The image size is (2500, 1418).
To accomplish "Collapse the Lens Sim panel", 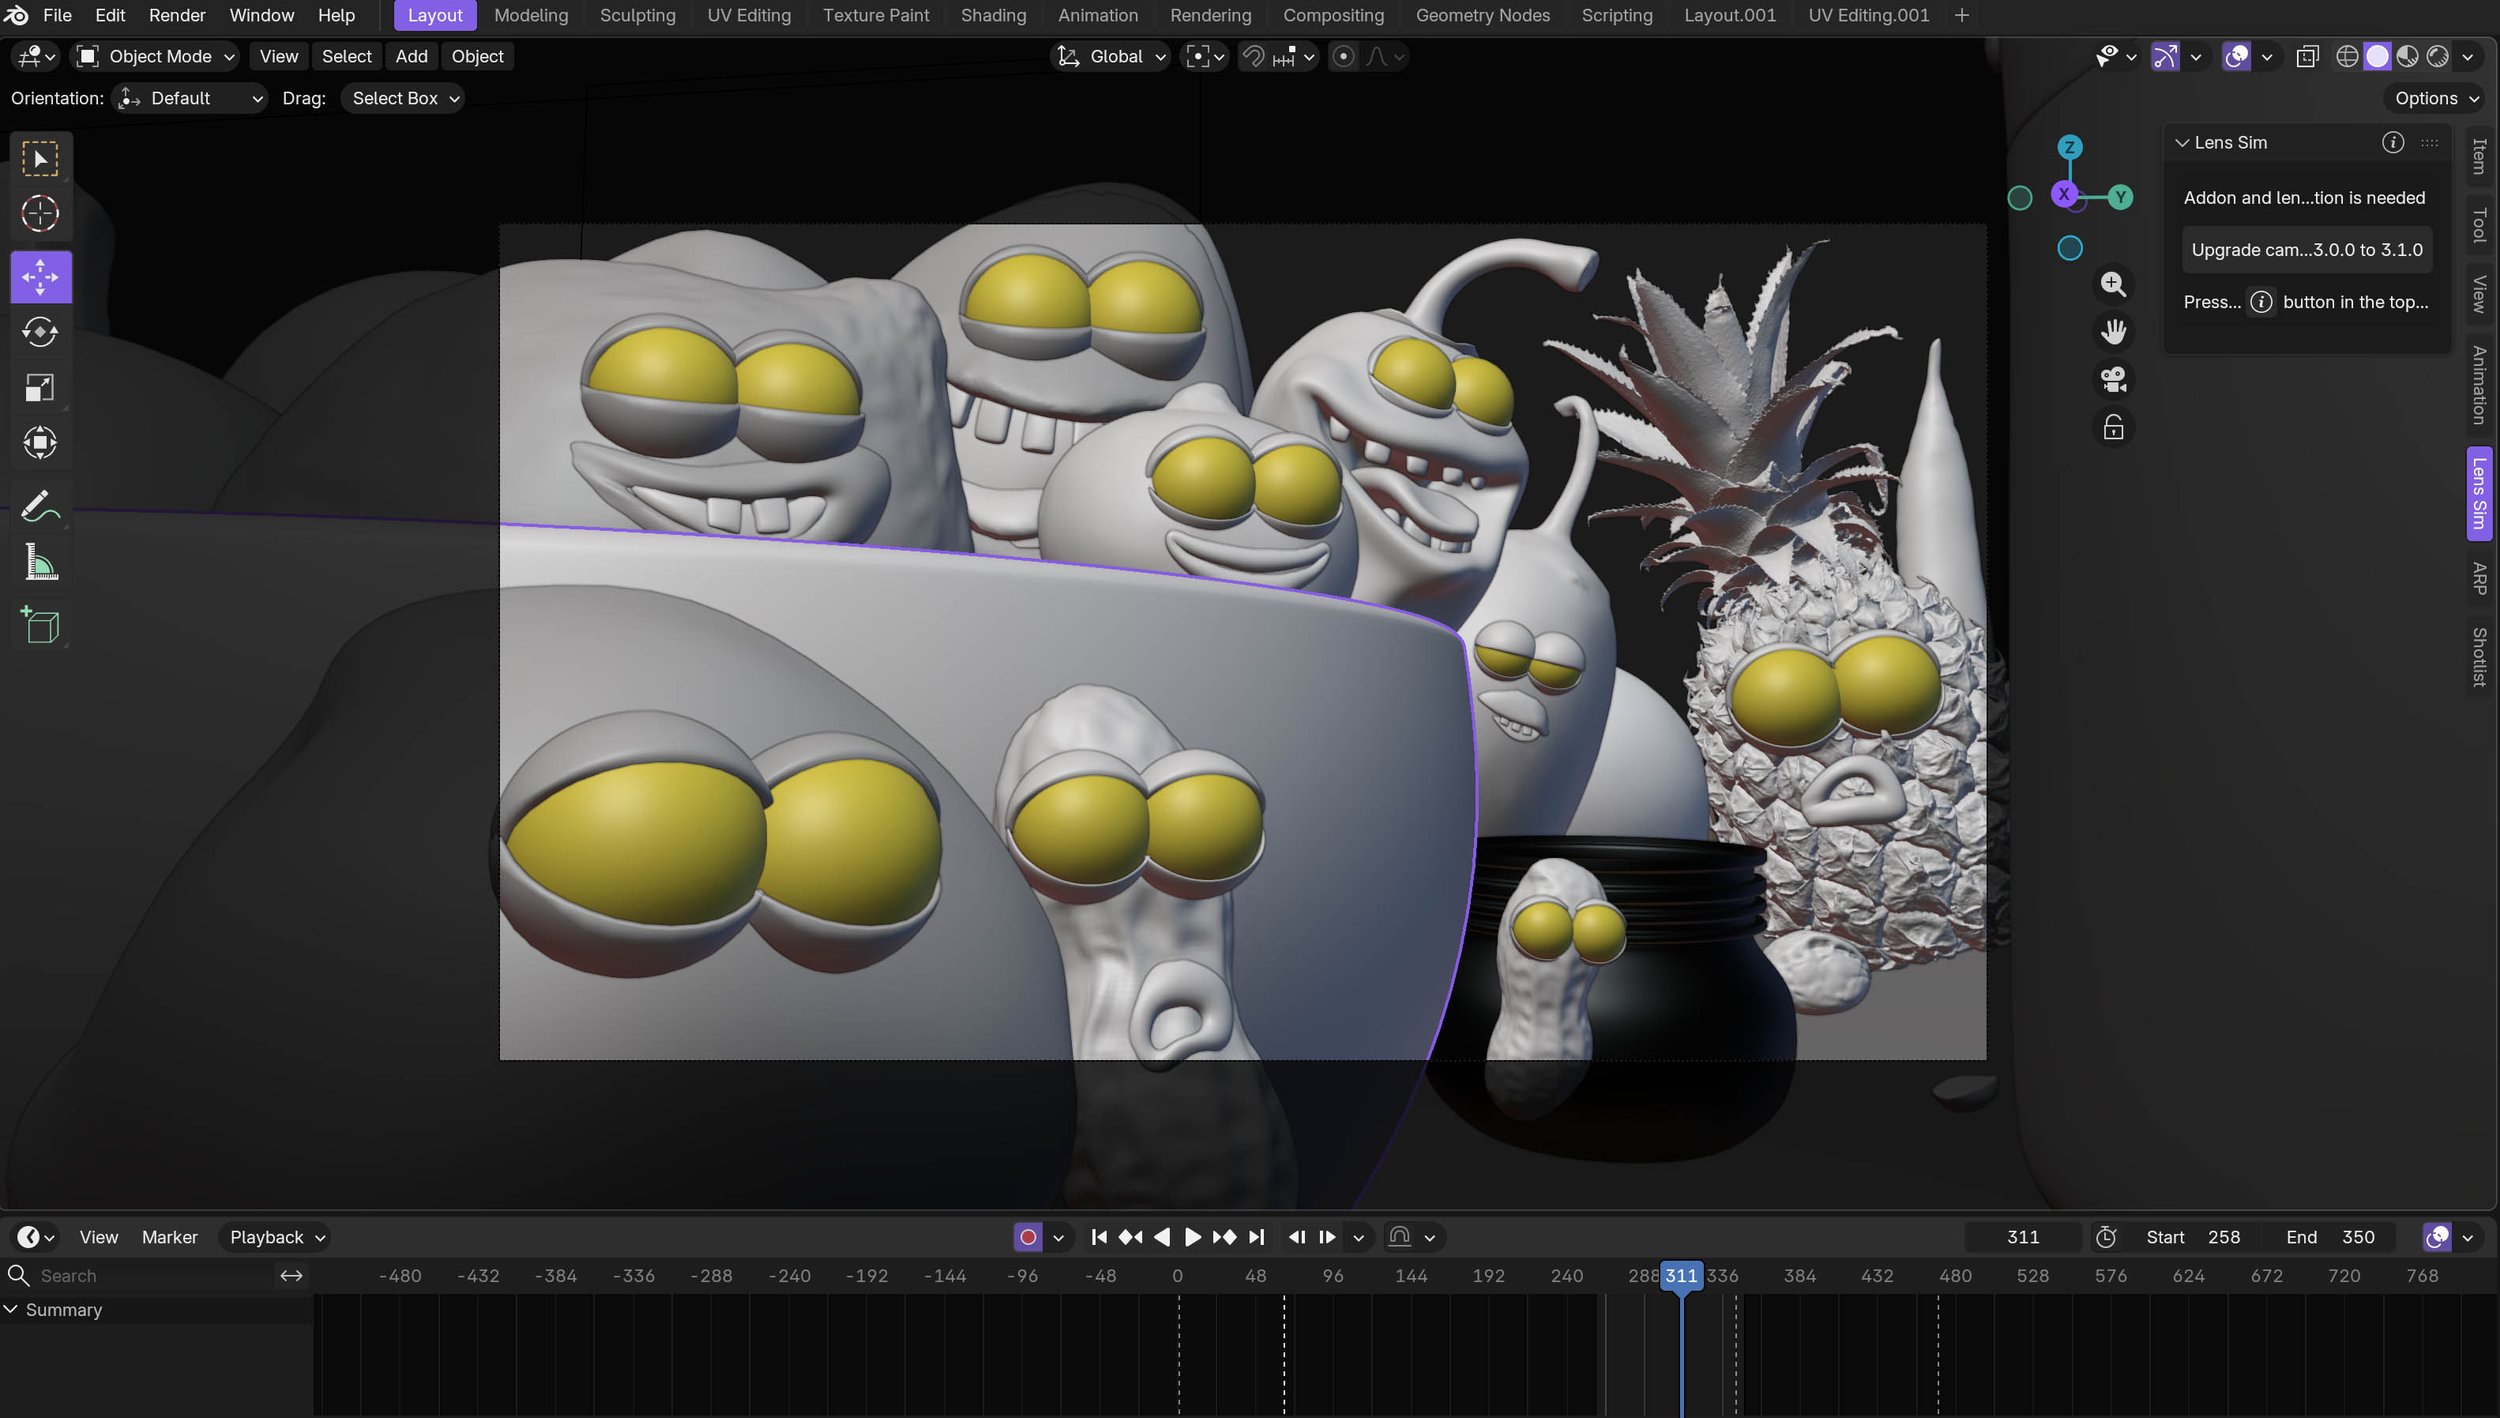I will point(2182,143).
